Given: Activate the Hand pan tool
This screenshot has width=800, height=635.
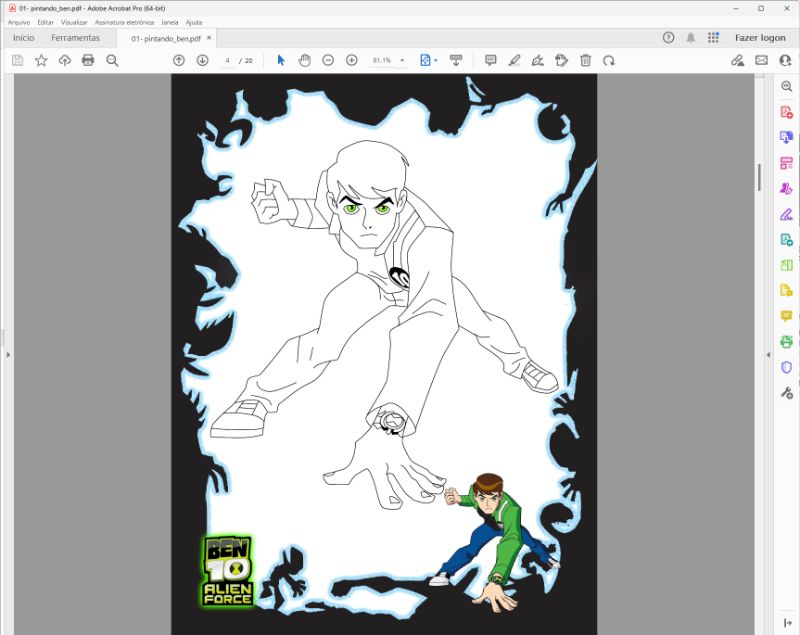Looking at the screenshot, I should coord(305,60).
